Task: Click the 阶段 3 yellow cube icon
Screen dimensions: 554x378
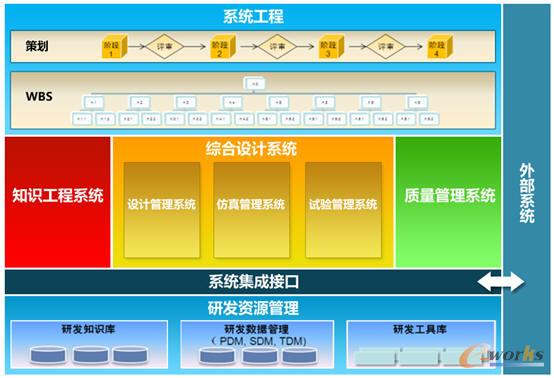Action: click(x=331, y=47)
